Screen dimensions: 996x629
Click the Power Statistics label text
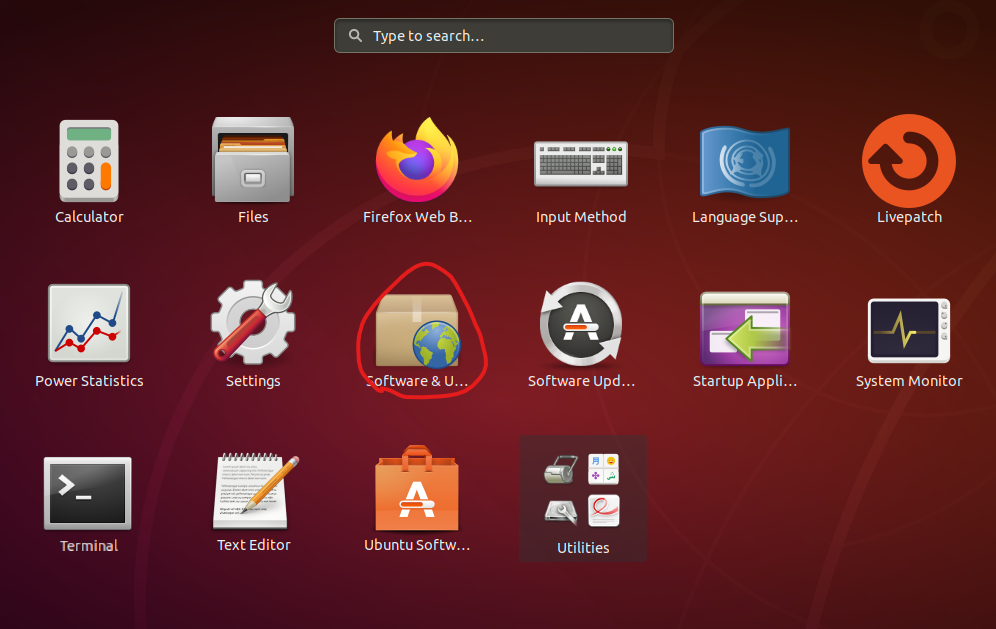point(89,381)
